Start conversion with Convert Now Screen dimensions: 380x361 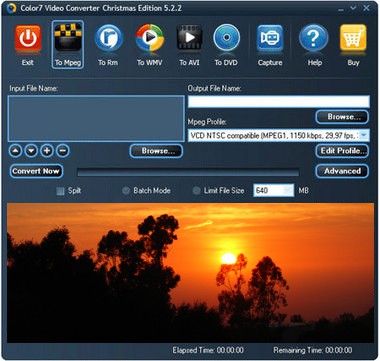[36, 171]
